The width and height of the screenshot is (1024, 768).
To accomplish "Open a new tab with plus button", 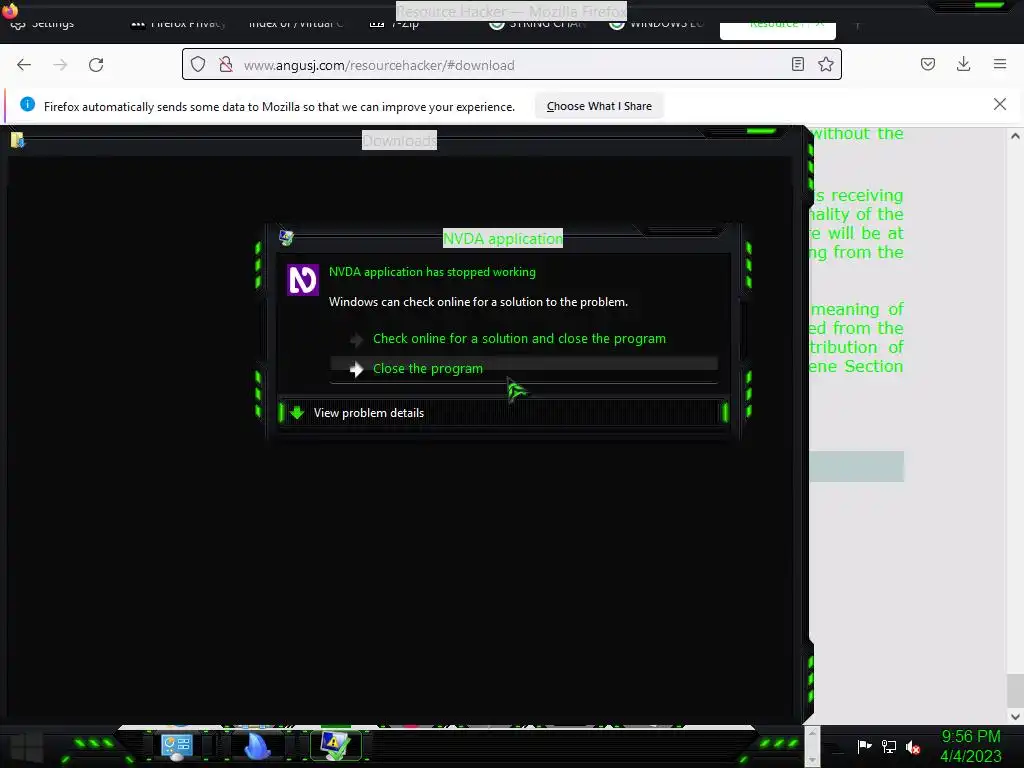I will tap(857, 25).
